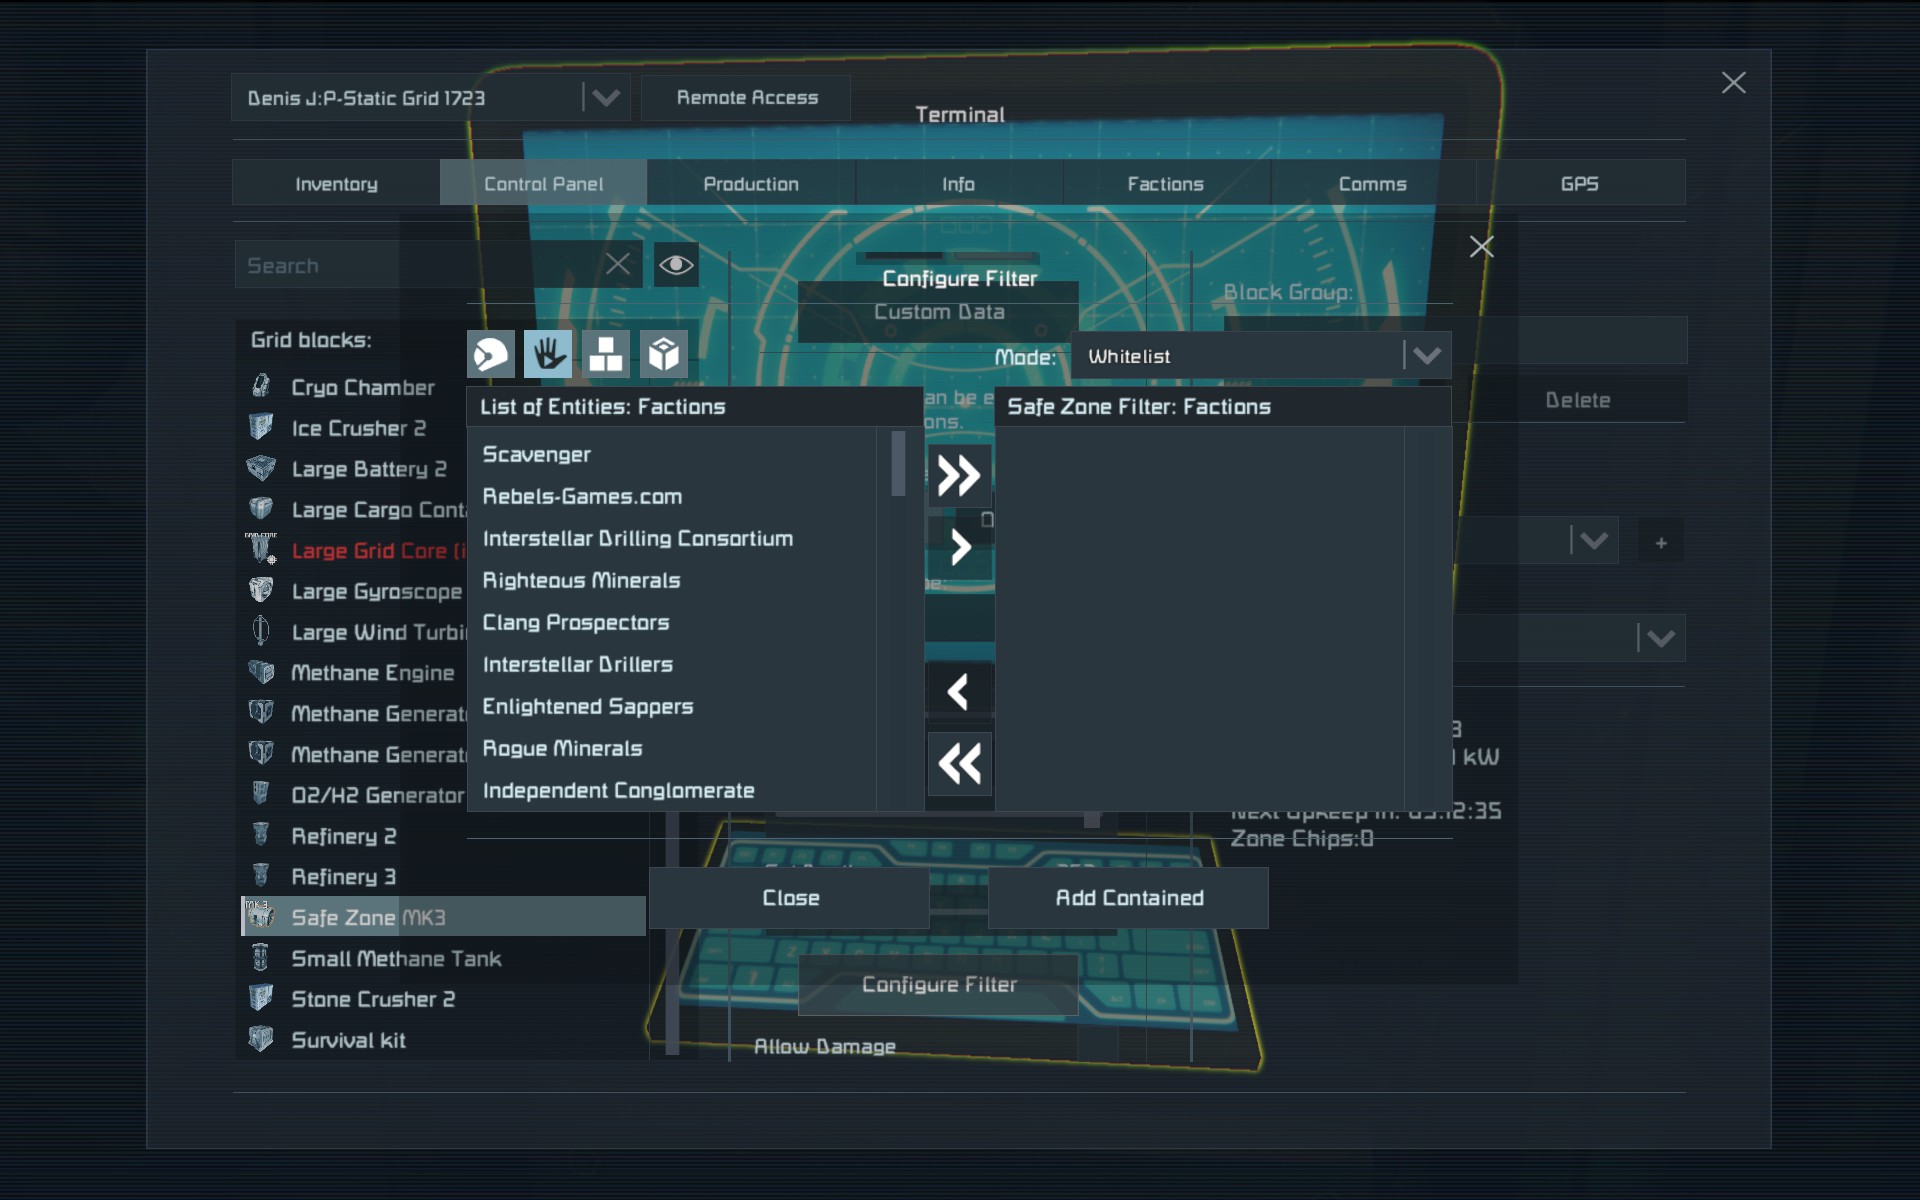Image resolution: width=1920 pixels, height=1200 pixels.
Task: Switch to the Production tab
Action: coord(751,184)
